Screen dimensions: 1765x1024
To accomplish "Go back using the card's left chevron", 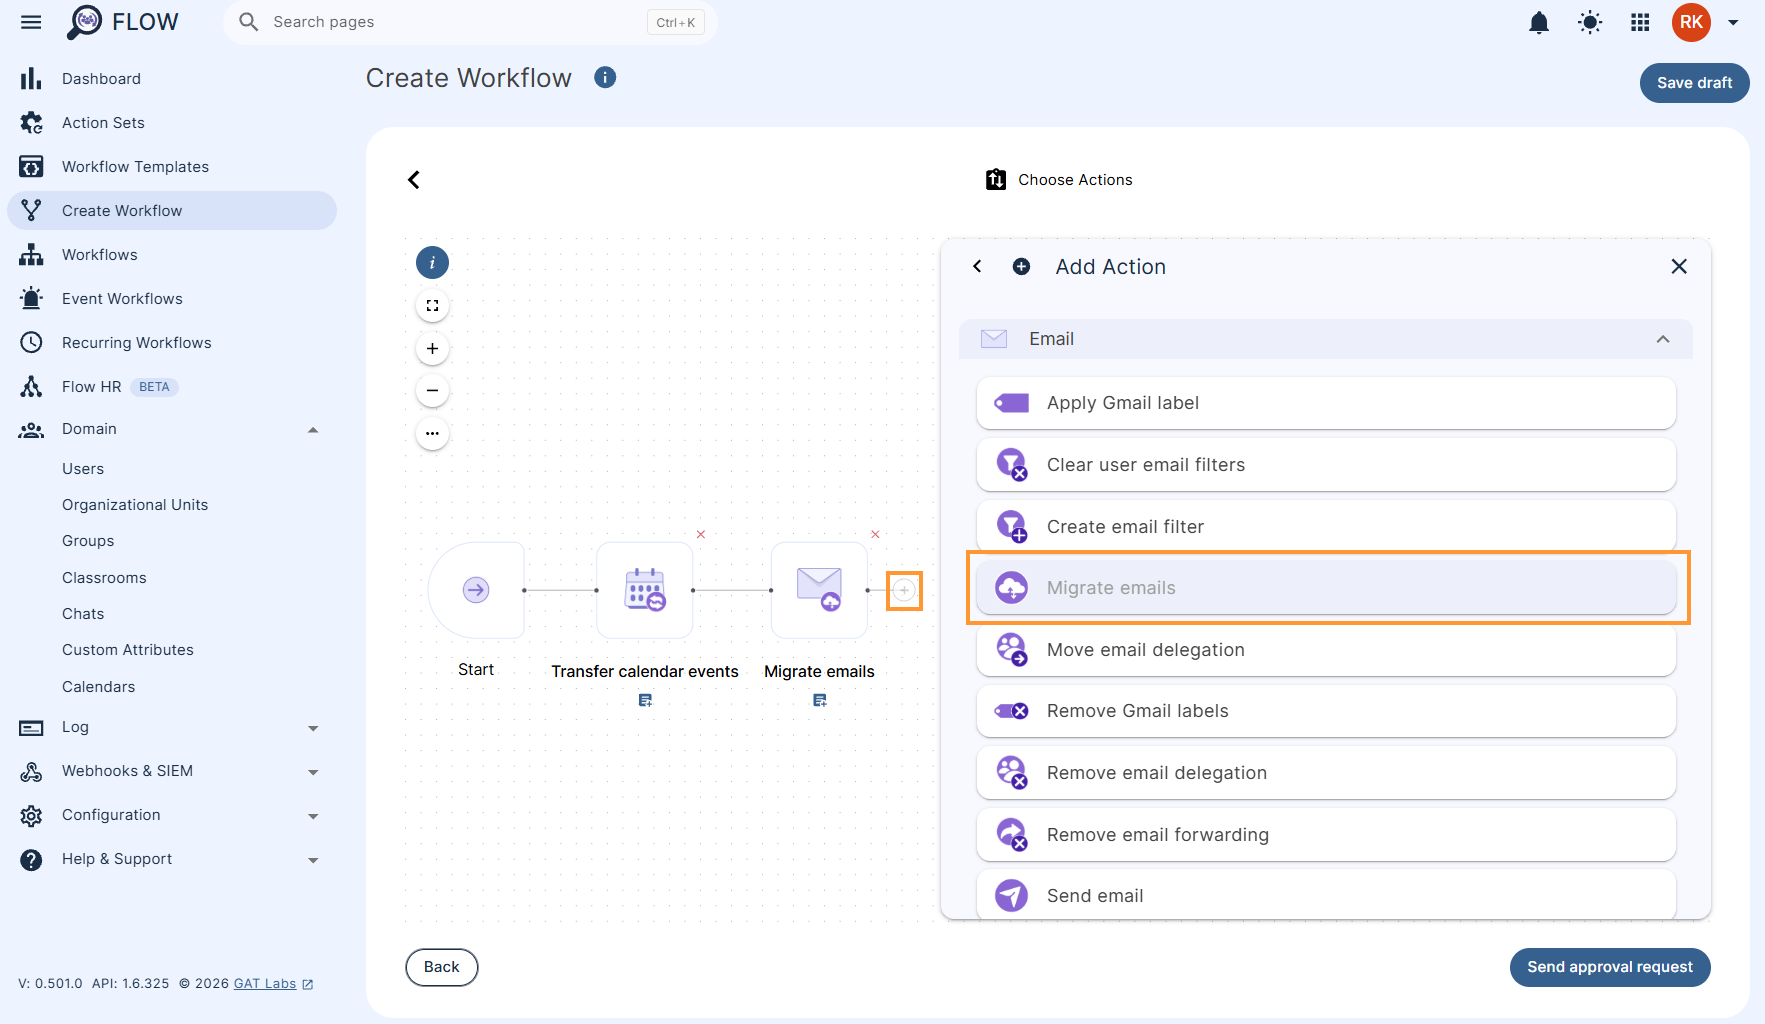I will pos(414,180).
